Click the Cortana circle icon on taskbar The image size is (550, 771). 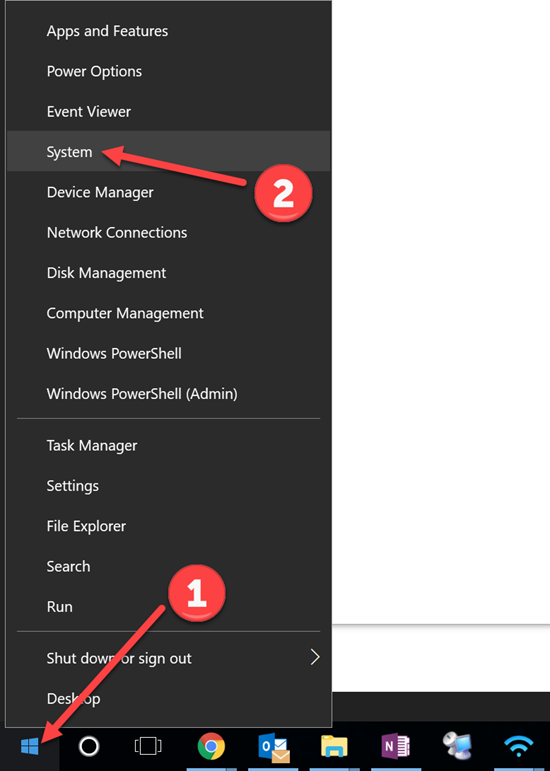pos(89,746)
